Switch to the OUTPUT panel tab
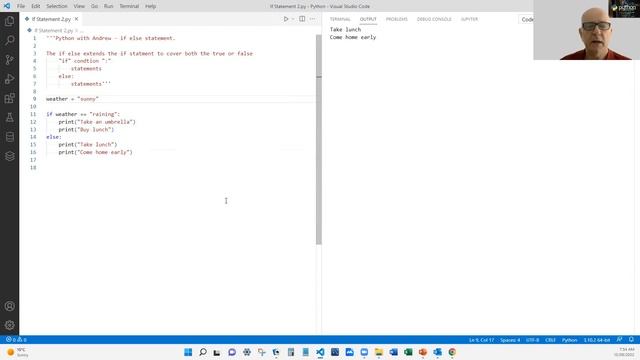The height and width of the screenshot is (360, 640). point(368,19)
